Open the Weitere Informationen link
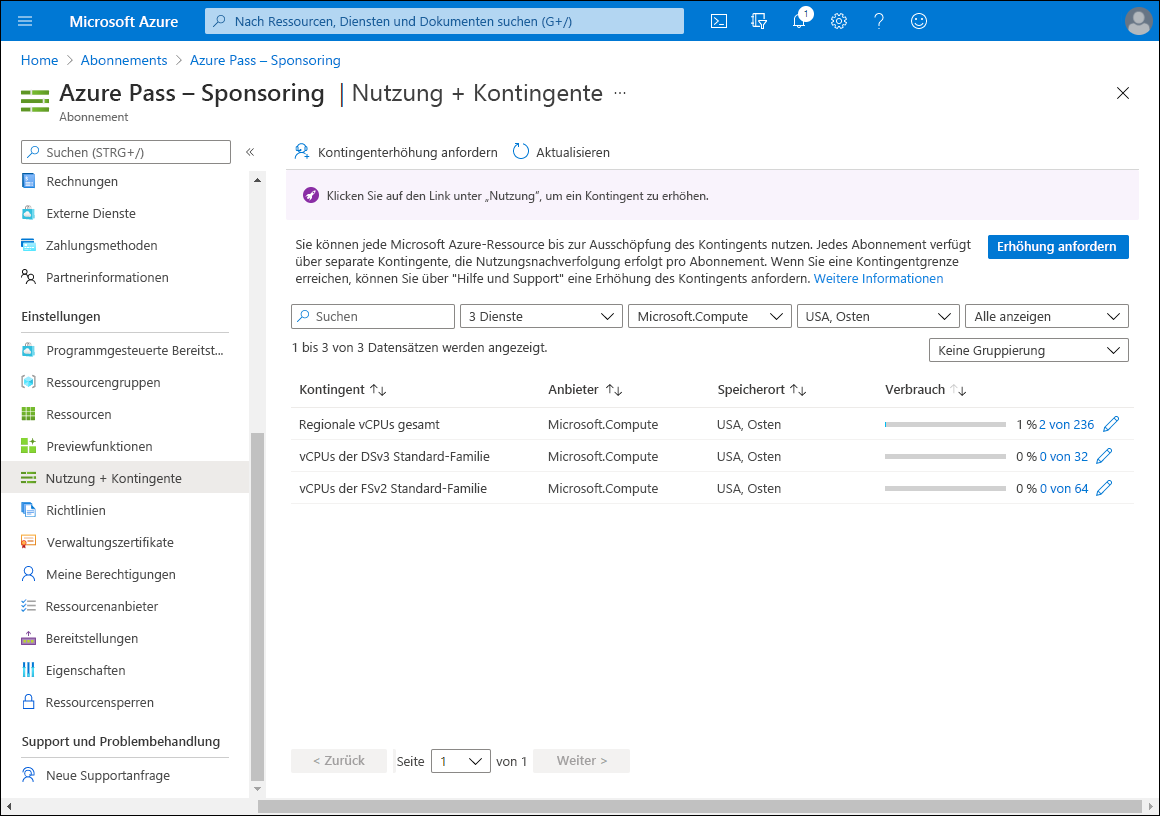This screenshot has width=1160, height=816. [x=878, y=278]
